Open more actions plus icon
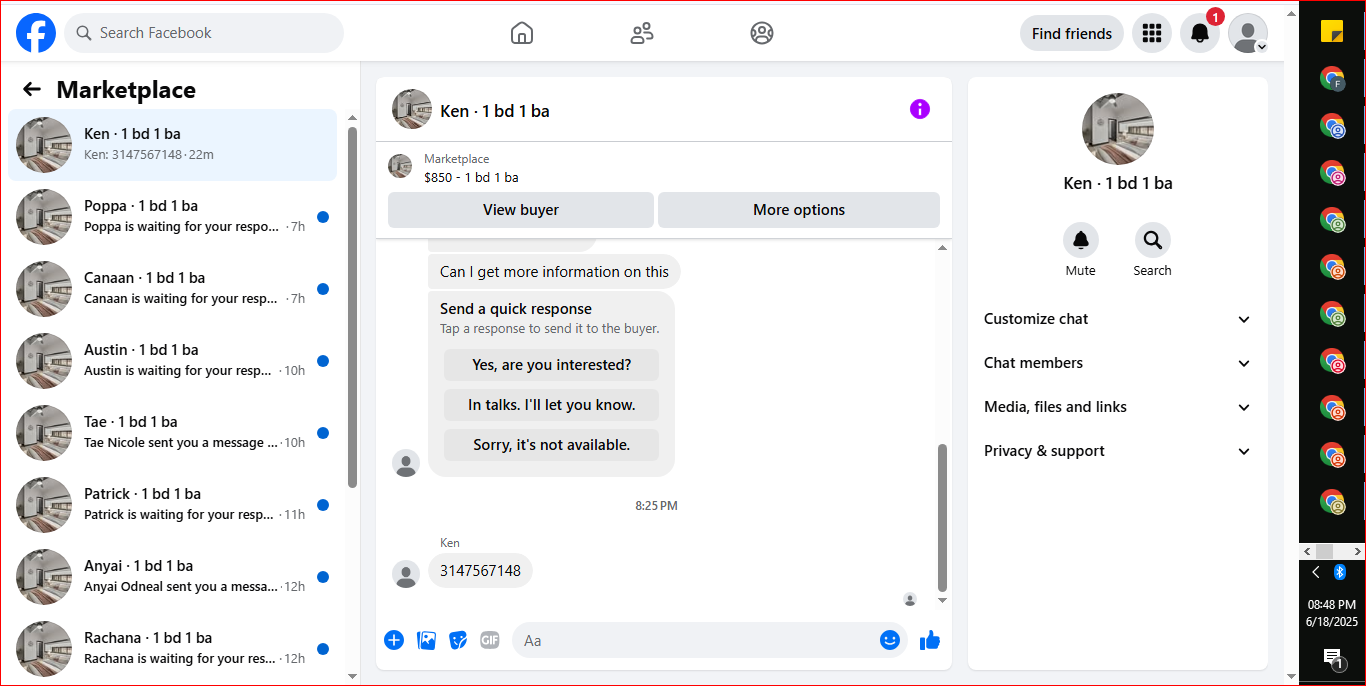Viewport: 1366px width, 686px height. [x=394, y=640]
